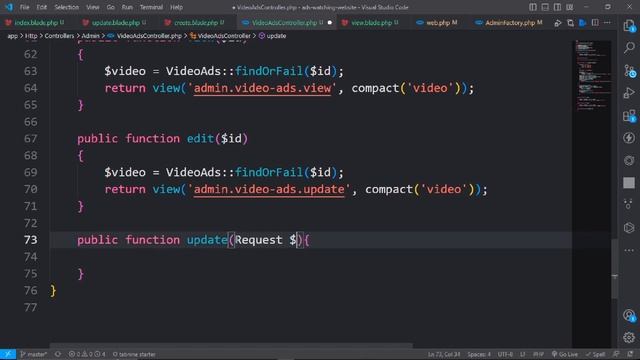Click the tabnine starter status item
This screenshot has width=640, height=360.
click(134, 354)
